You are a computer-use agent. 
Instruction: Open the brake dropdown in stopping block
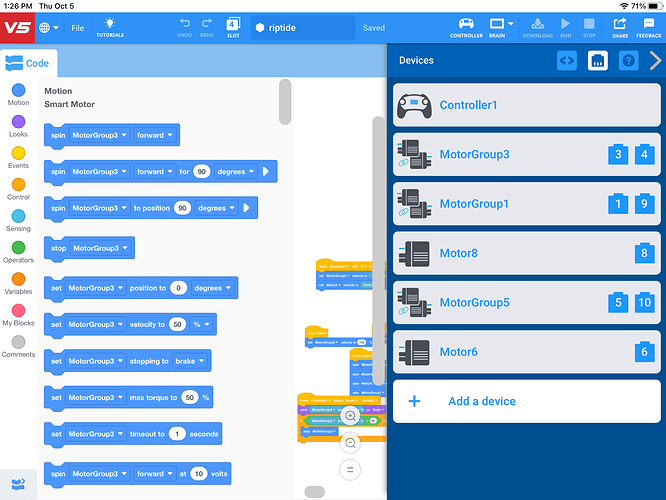click(189, 361)
